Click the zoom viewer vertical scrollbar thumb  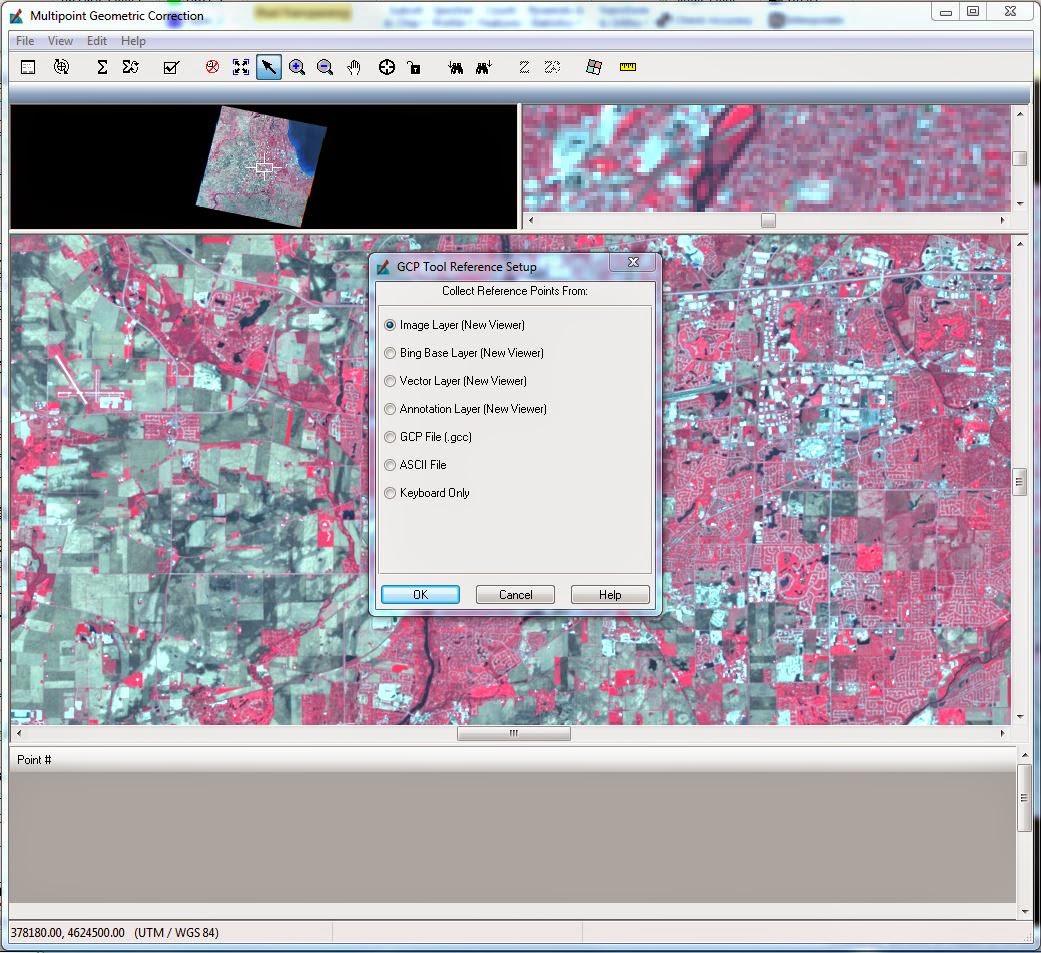point(1020,159)
